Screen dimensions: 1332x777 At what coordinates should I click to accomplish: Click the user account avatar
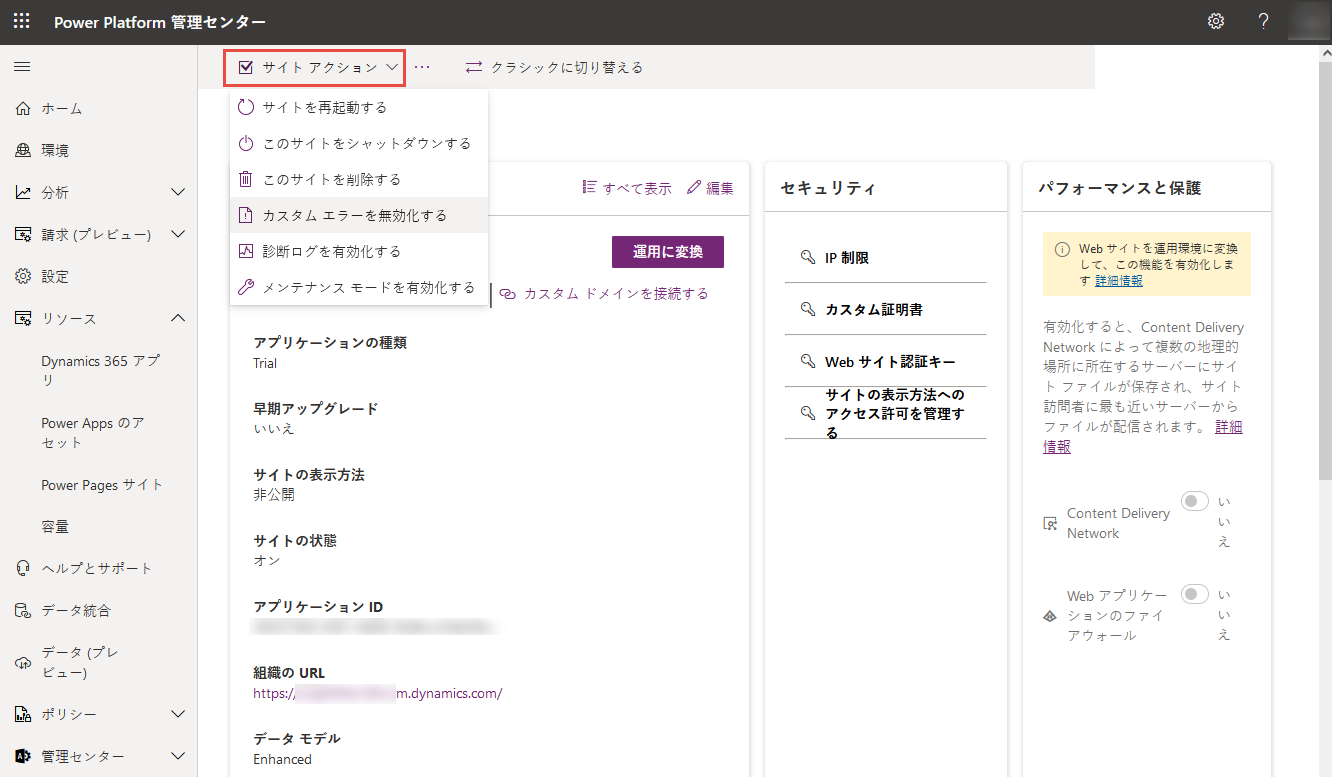point(1310,21)
